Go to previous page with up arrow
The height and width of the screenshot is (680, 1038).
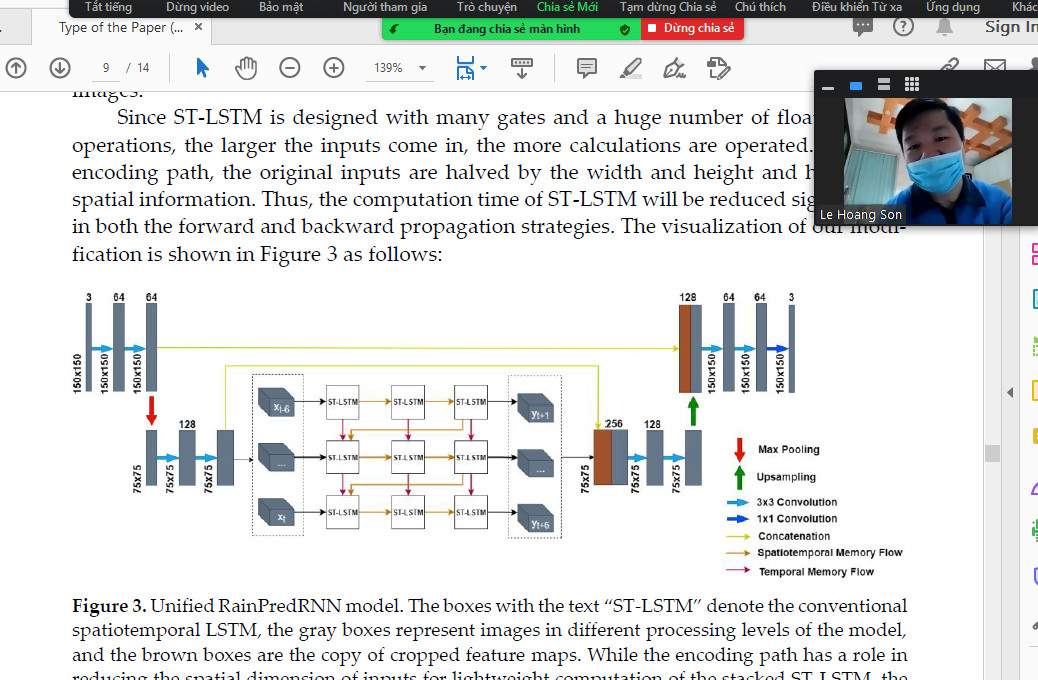click(x=16, y=68)
